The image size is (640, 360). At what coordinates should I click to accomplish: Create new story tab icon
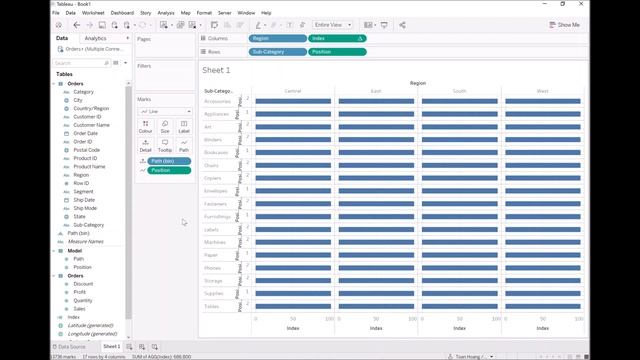155,347
